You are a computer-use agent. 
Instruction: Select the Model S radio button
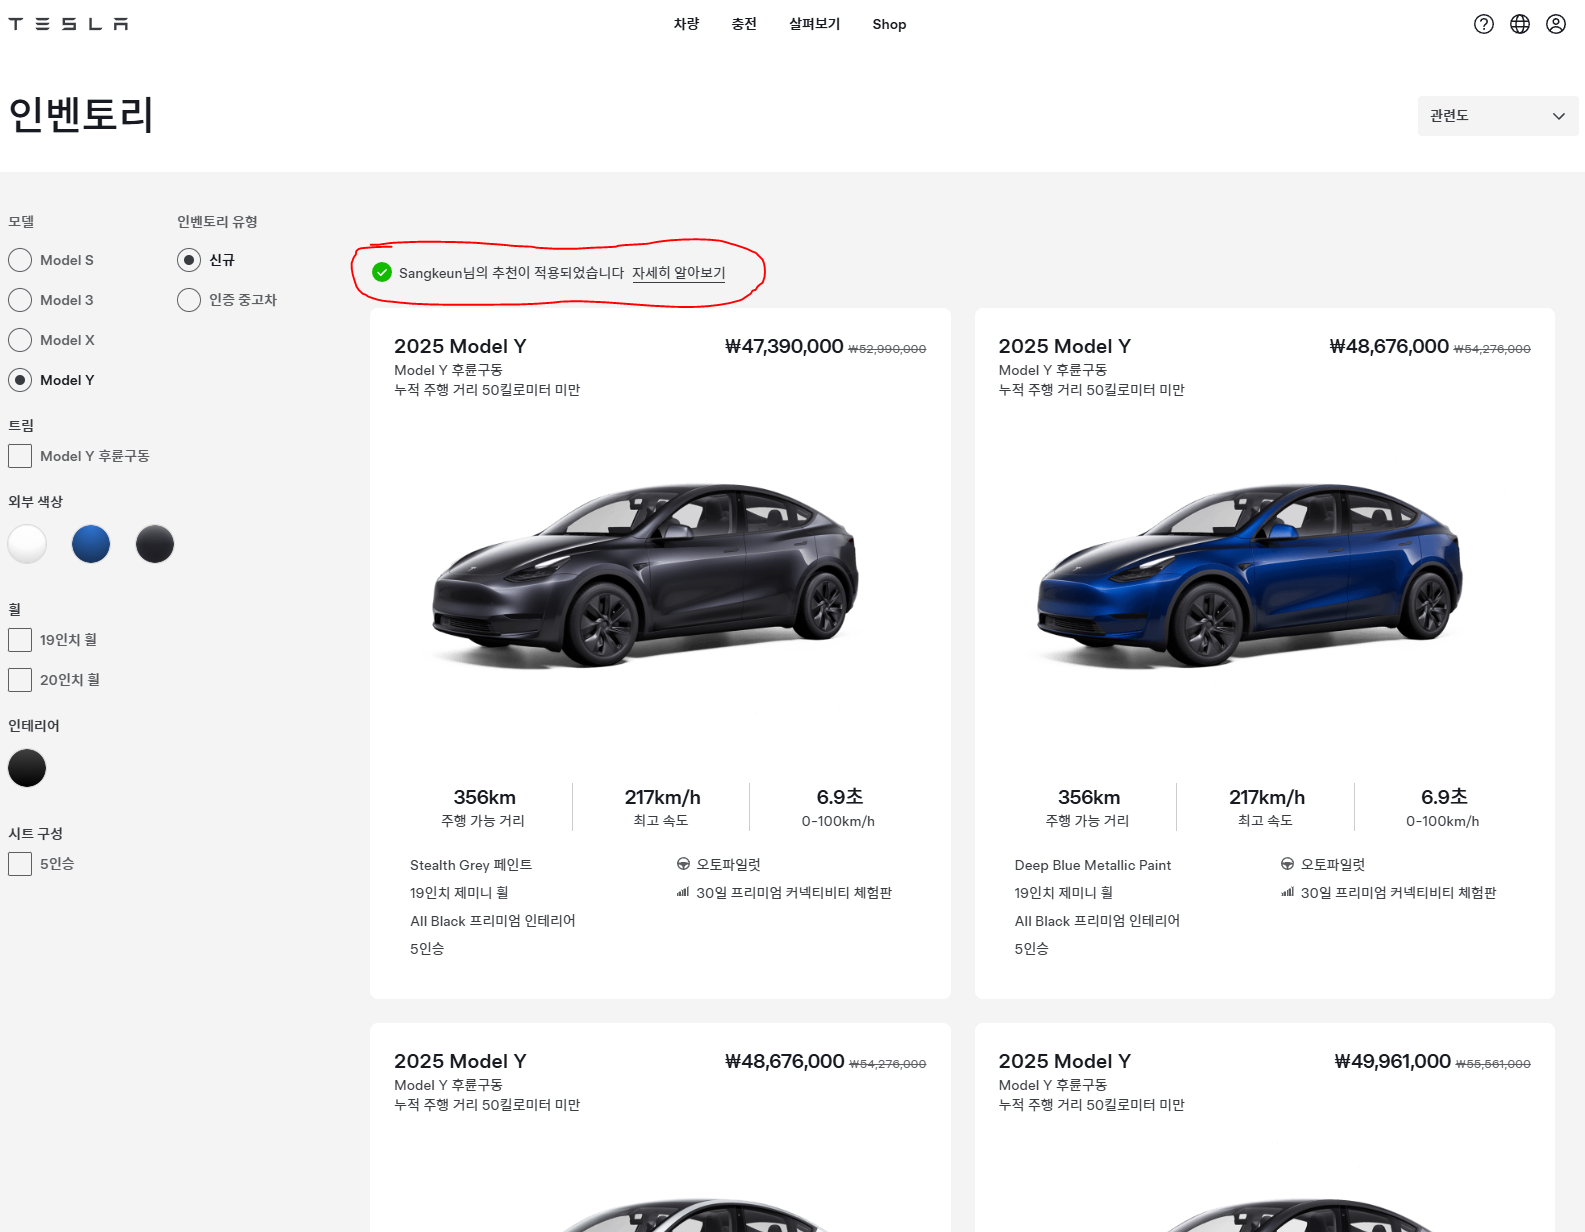[20, 260]
